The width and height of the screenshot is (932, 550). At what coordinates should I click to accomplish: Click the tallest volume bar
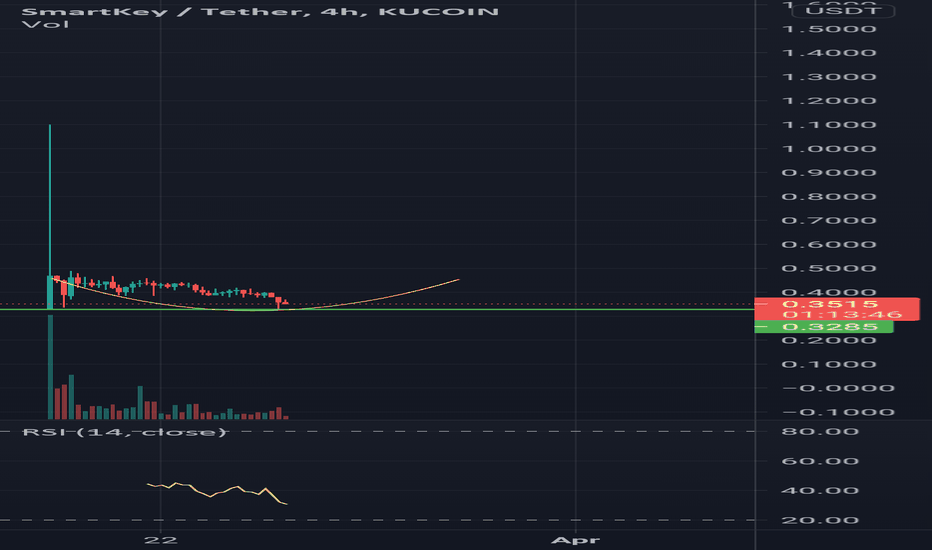coord(51,367)
